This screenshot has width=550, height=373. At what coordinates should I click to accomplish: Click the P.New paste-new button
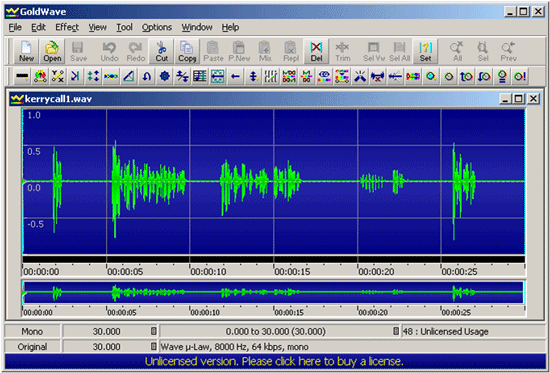[239, 51]
